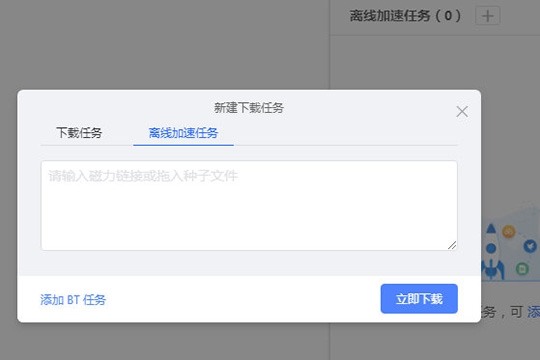Image resolution: width=540 pixels, height=360 pixels.
Task: Click the gray hint text 务，可 on the right
Action: 502,312
